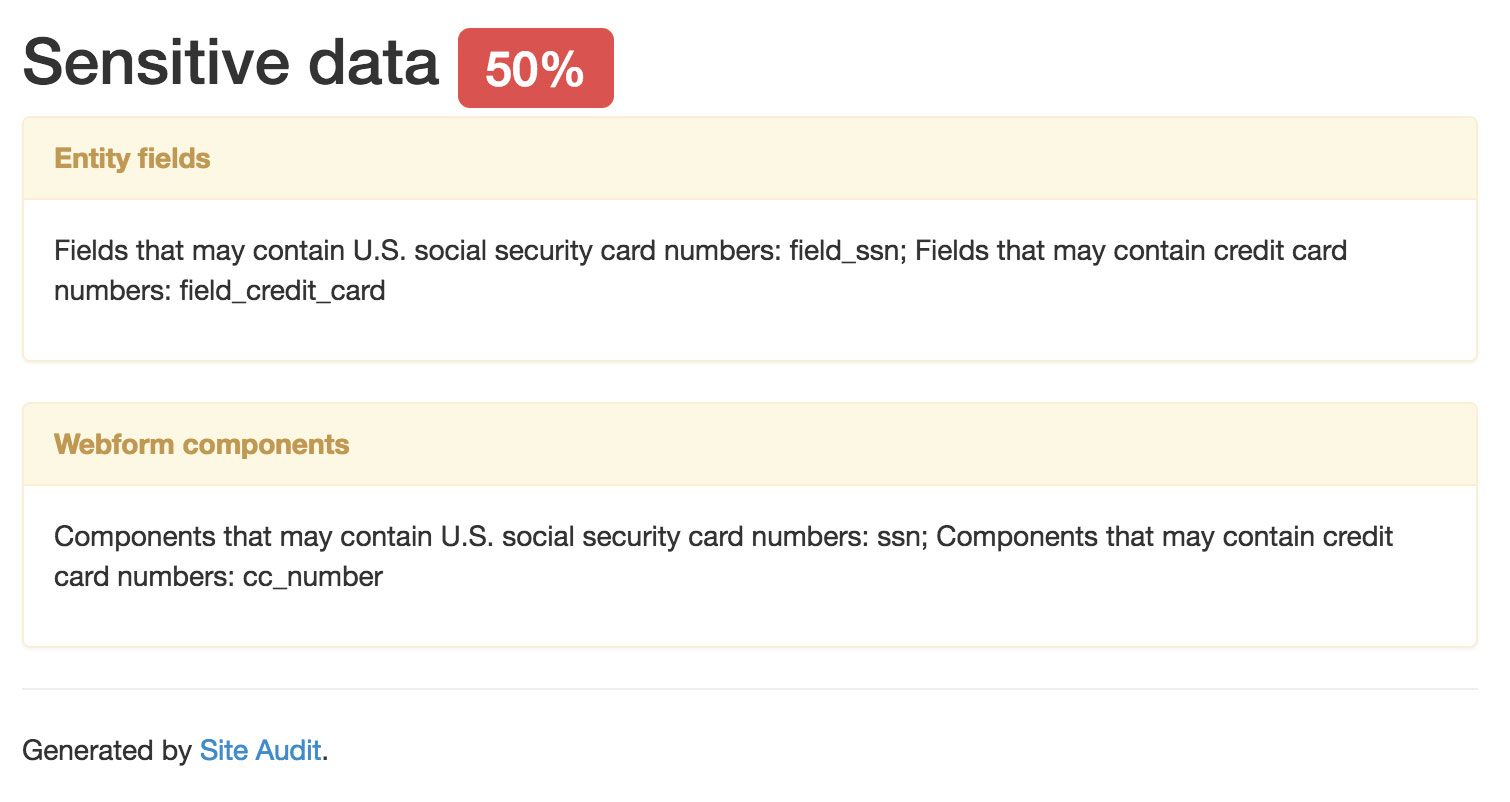This screenshot has height=802, width=1510.
Task: Click the Sensitive data page heading
Action: coord(231,63)
